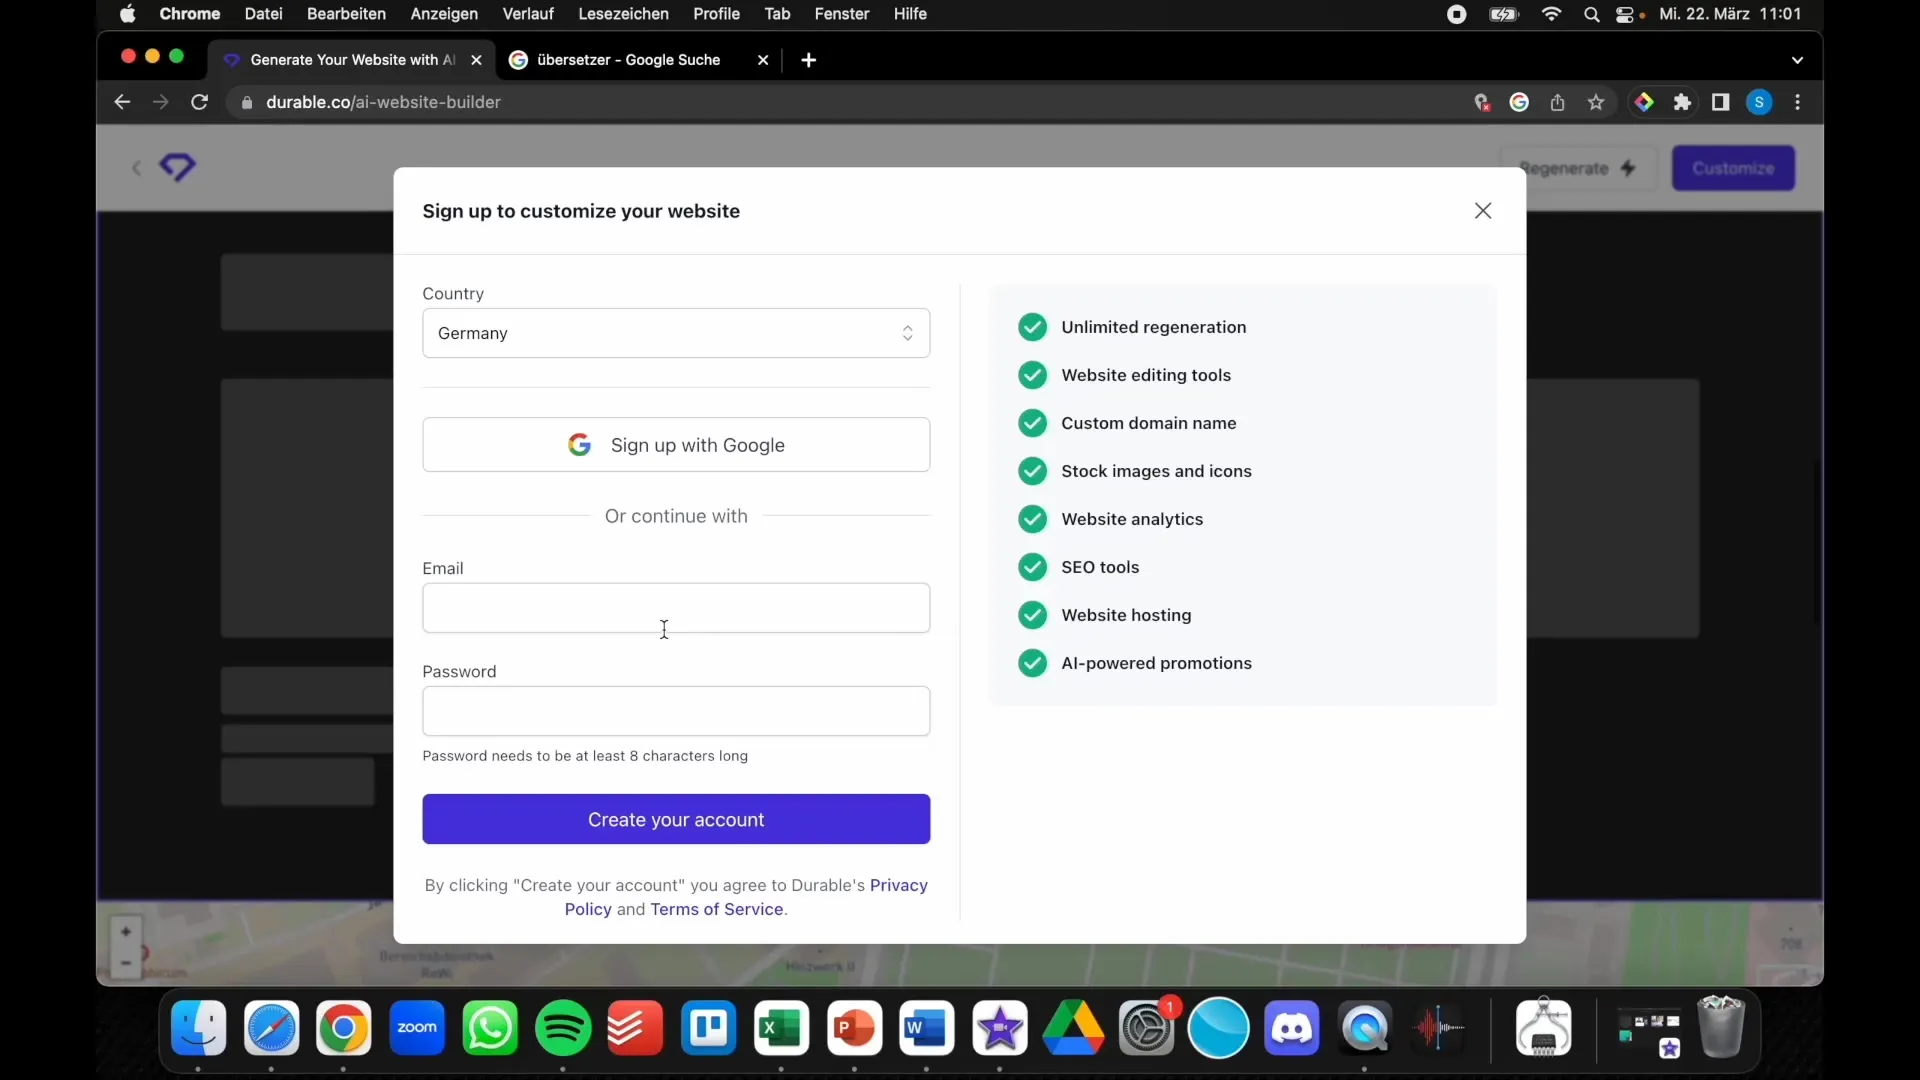This screenshot has width=1920, height=1080.
Task: Toggle the Chrome side panel icon
Action: (x=1721, y=102)
